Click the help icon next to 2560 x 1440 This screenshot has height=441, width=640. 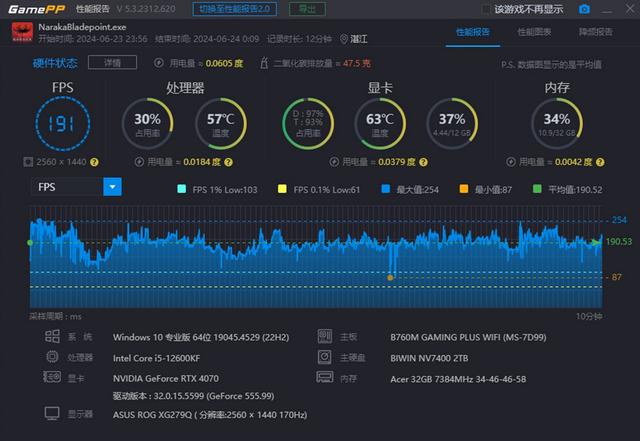(94, 162)
